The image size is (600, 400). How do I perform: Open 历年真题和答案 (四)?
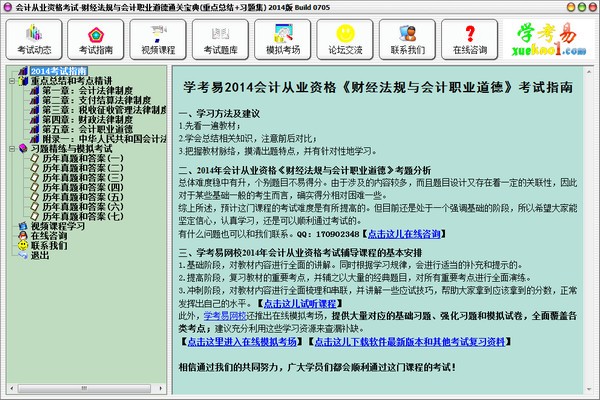(x=83, y=187)
